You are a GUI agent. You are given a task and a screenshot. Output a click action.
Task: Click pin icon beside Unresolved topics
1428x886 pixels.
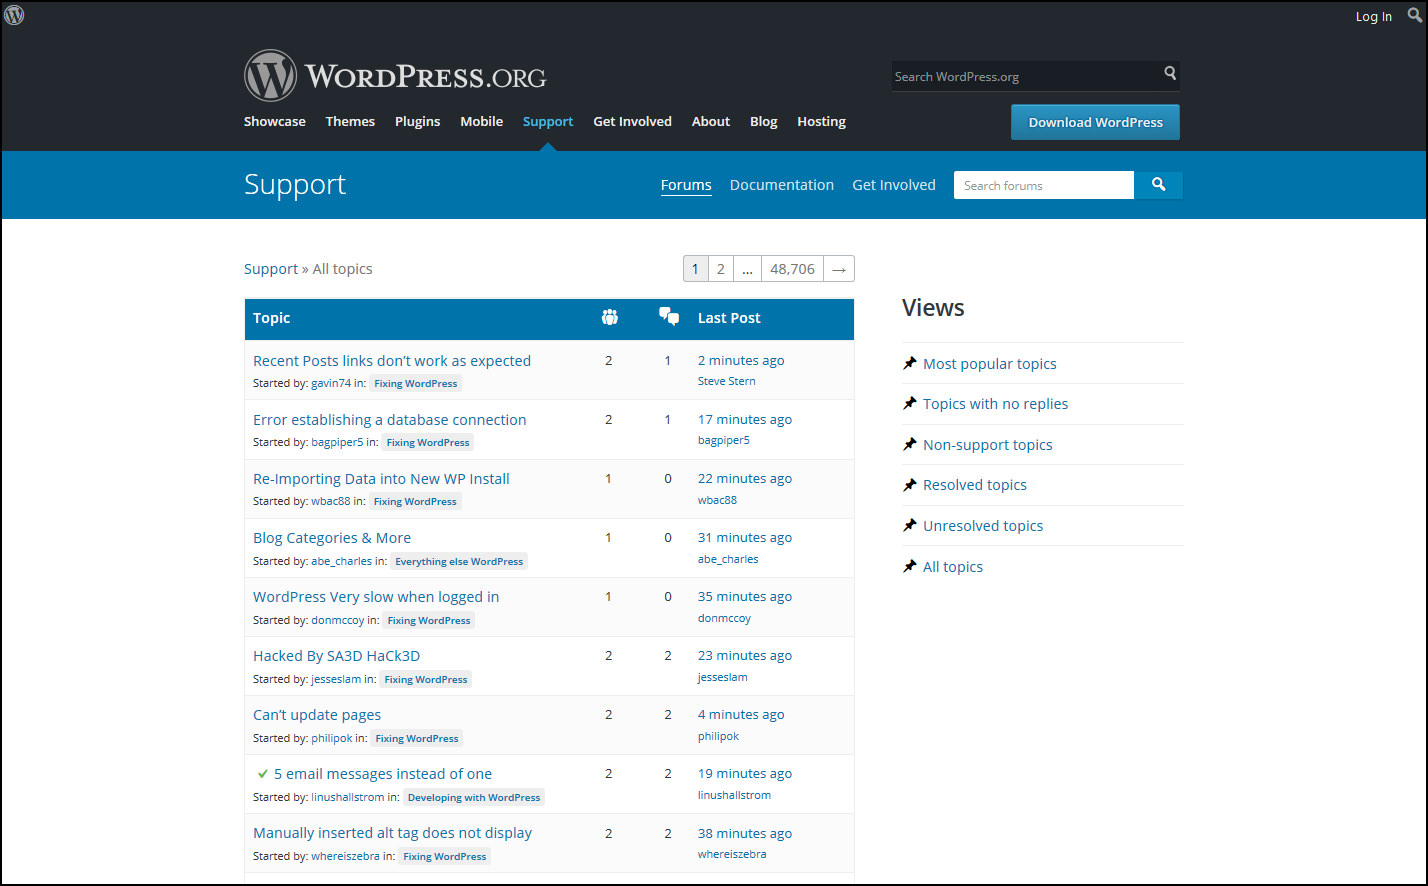(x=909, y=526)
